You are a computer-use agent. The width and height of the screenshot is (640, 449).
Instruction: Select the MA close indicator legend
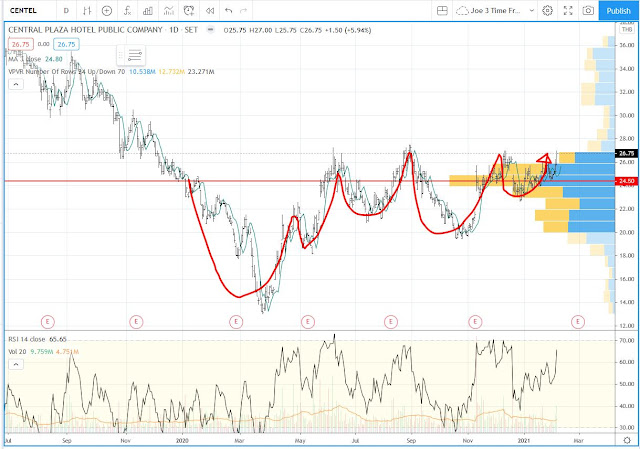[24, 59]
